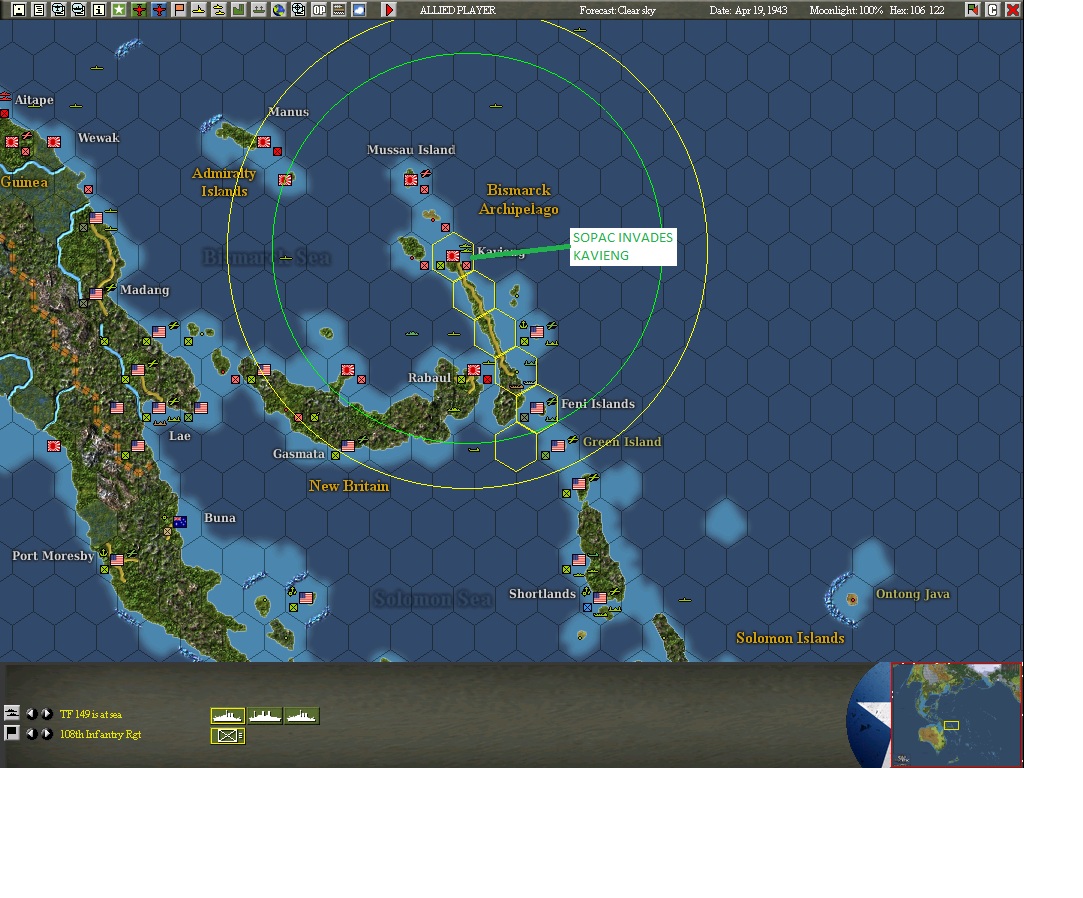Select the Japanese flag base at Manus
The width and height of the screenshot is (1083, 898).
pos(264,142)
